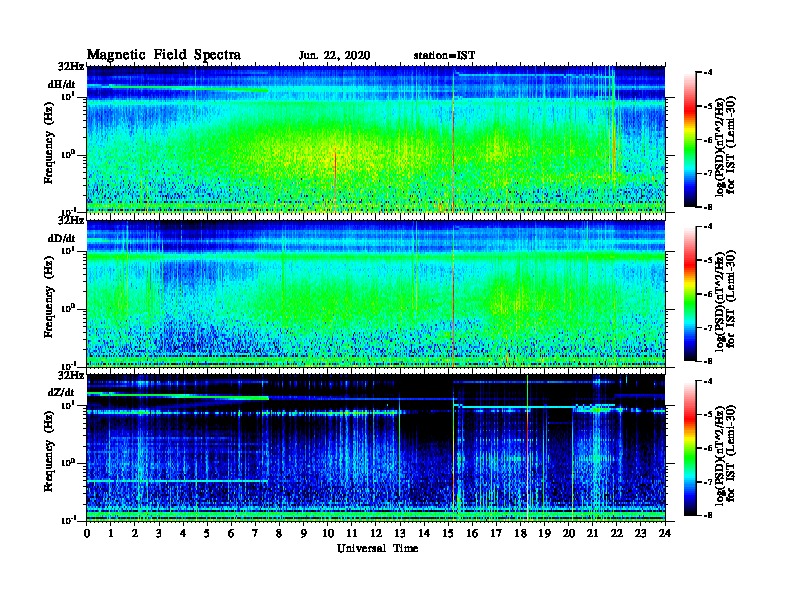Screen dimensions: 792x612
Task: Click the dH/dt panel's Frequency (Hz) axis label
Action: [48, 143]
